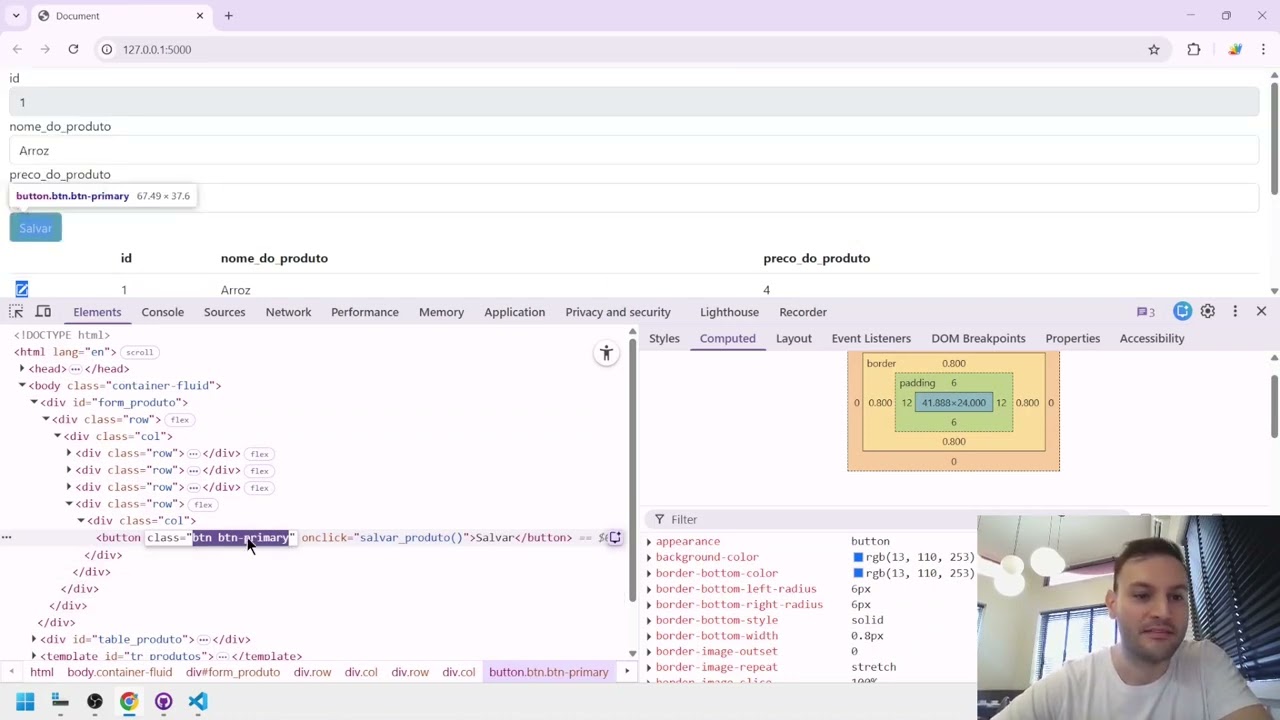Open the DevTools three-dot customize menu
The image size is (1280, 720).
(1235, 312)
